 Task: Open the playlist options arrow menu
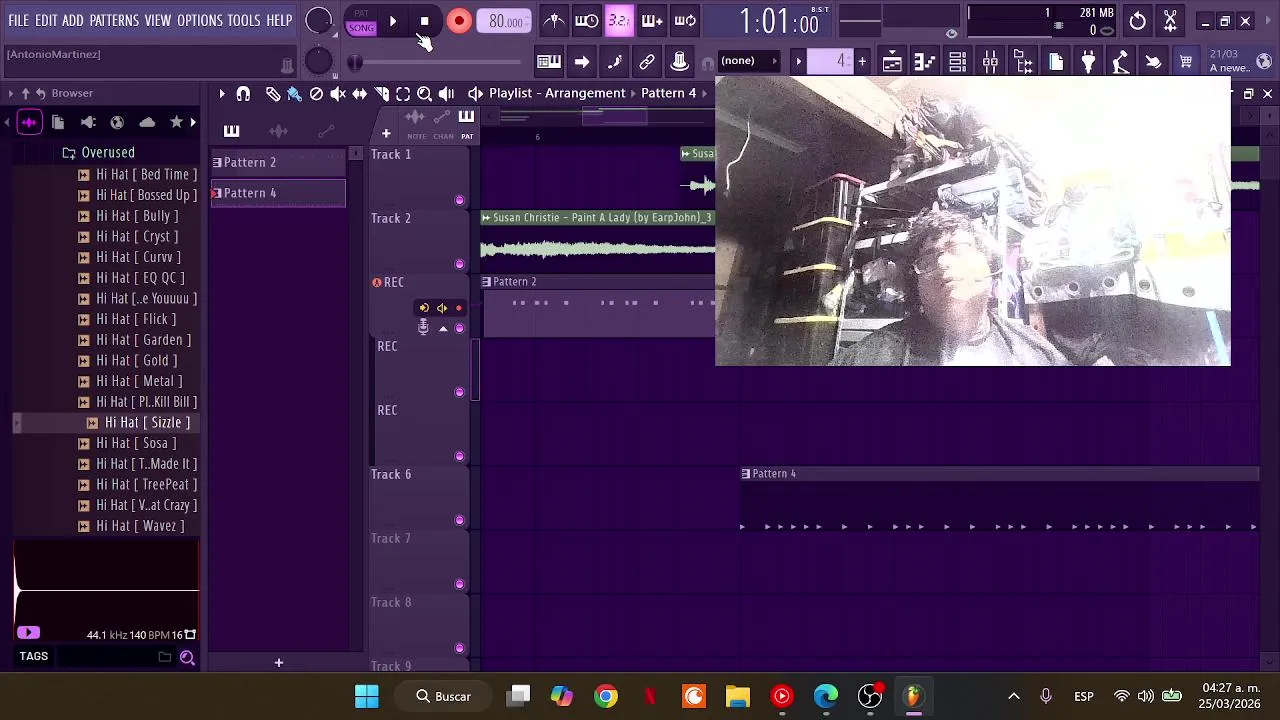[222, 93]
